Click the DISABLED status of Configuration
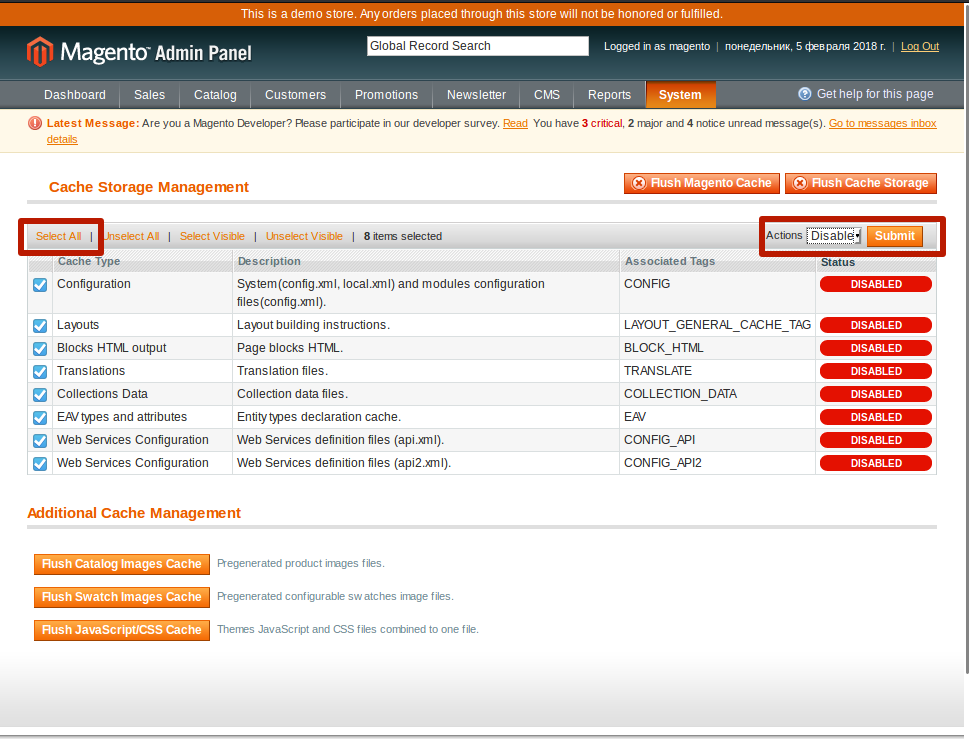The height and width of the screenshot is (739, 969). tap(876, 284)
